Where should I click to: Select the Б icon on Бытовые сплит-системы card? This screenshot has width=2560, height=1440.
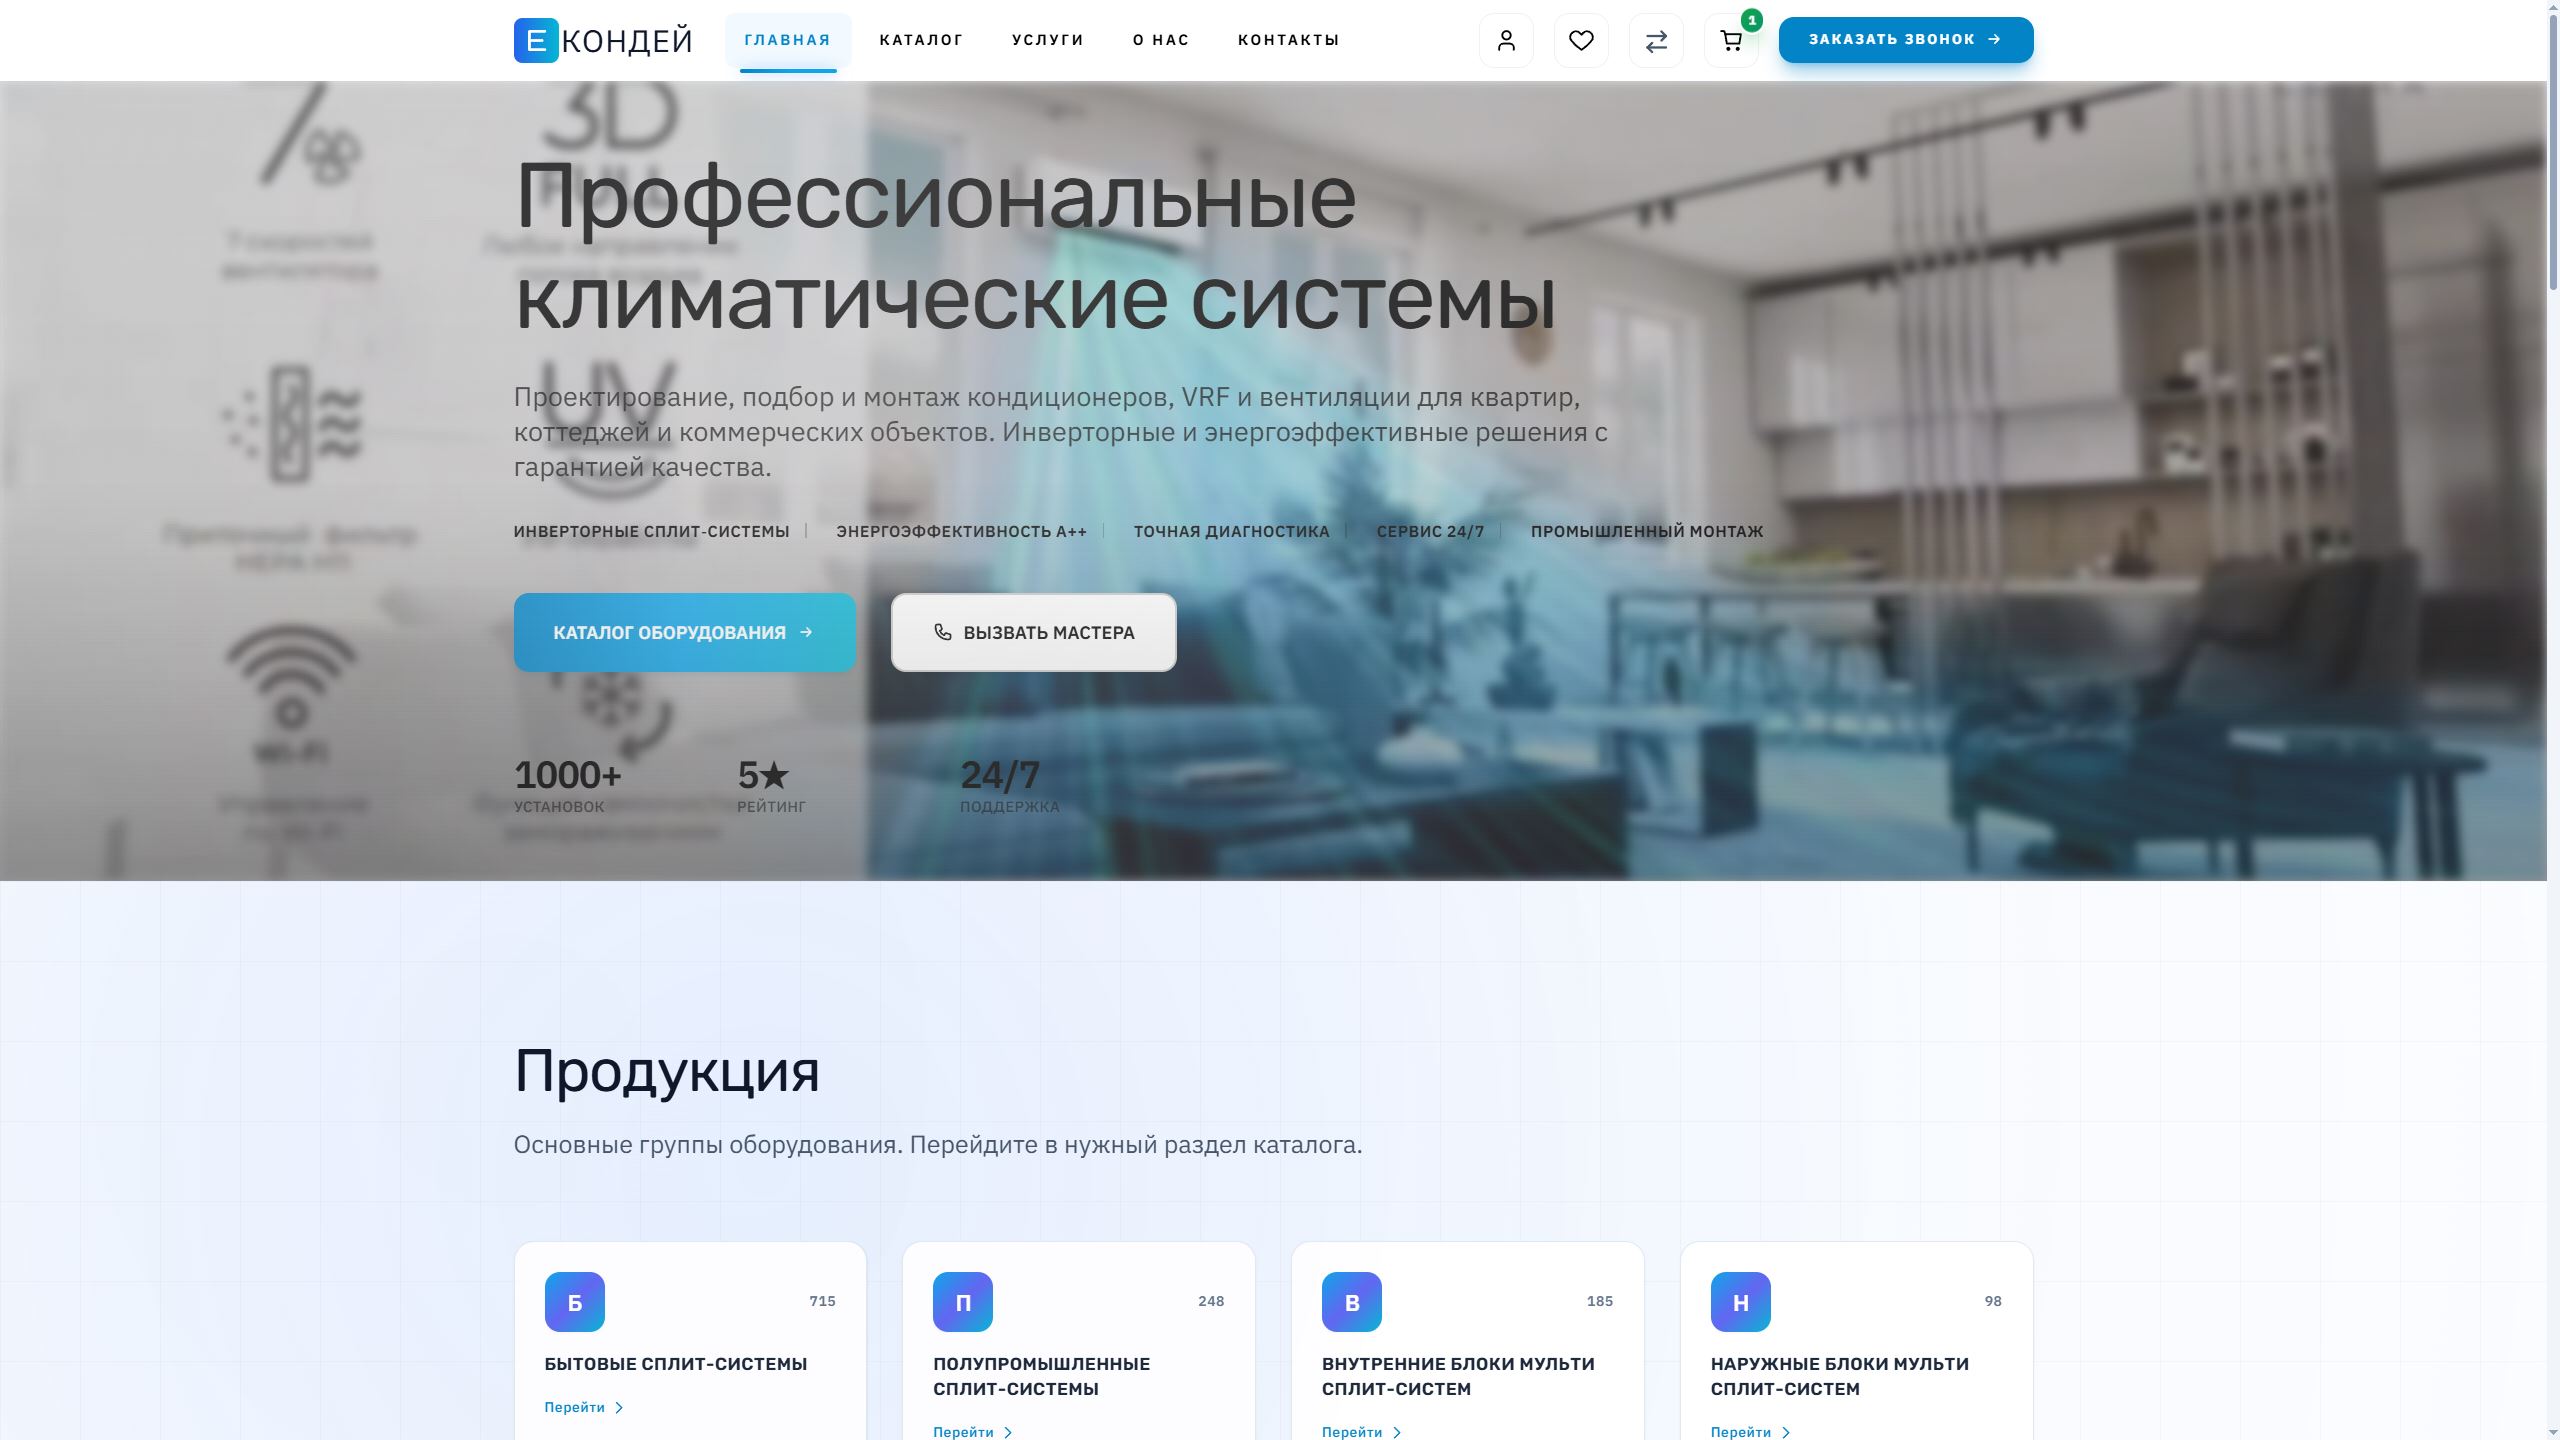(x=575, y=1302)
